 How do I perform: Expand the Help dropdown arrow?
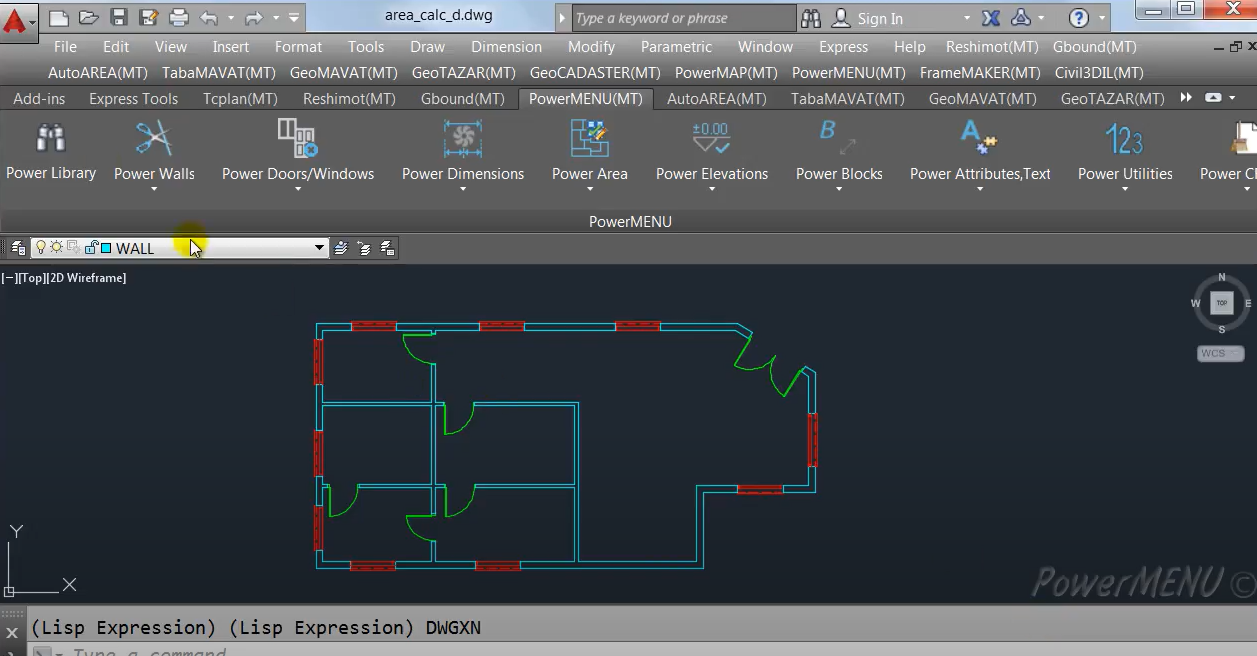click(1103, 18)
